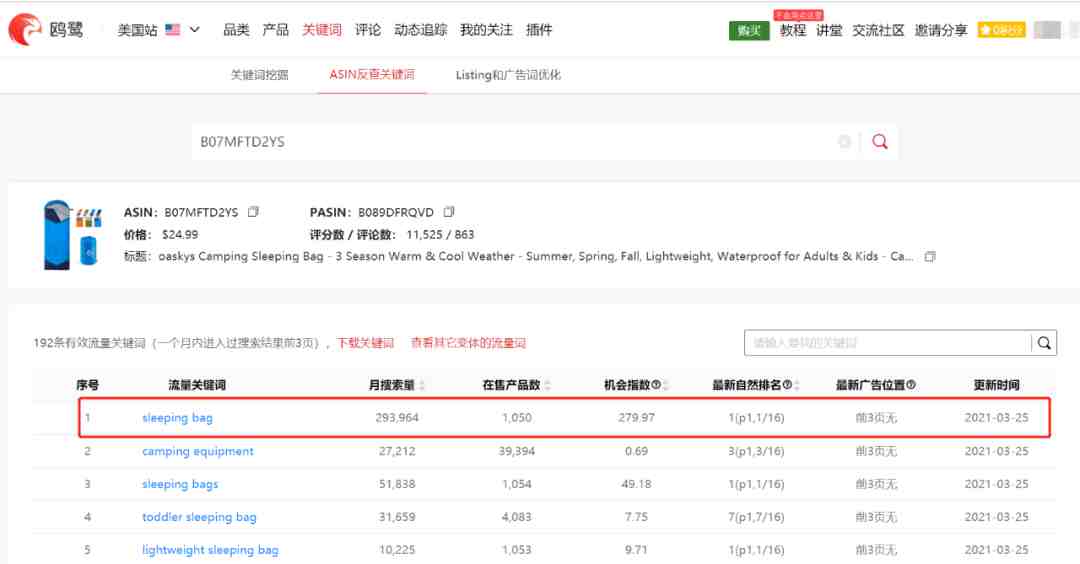Click the $24.99 price value
This screenshot has height=564, width=1080.
point(180,234)
